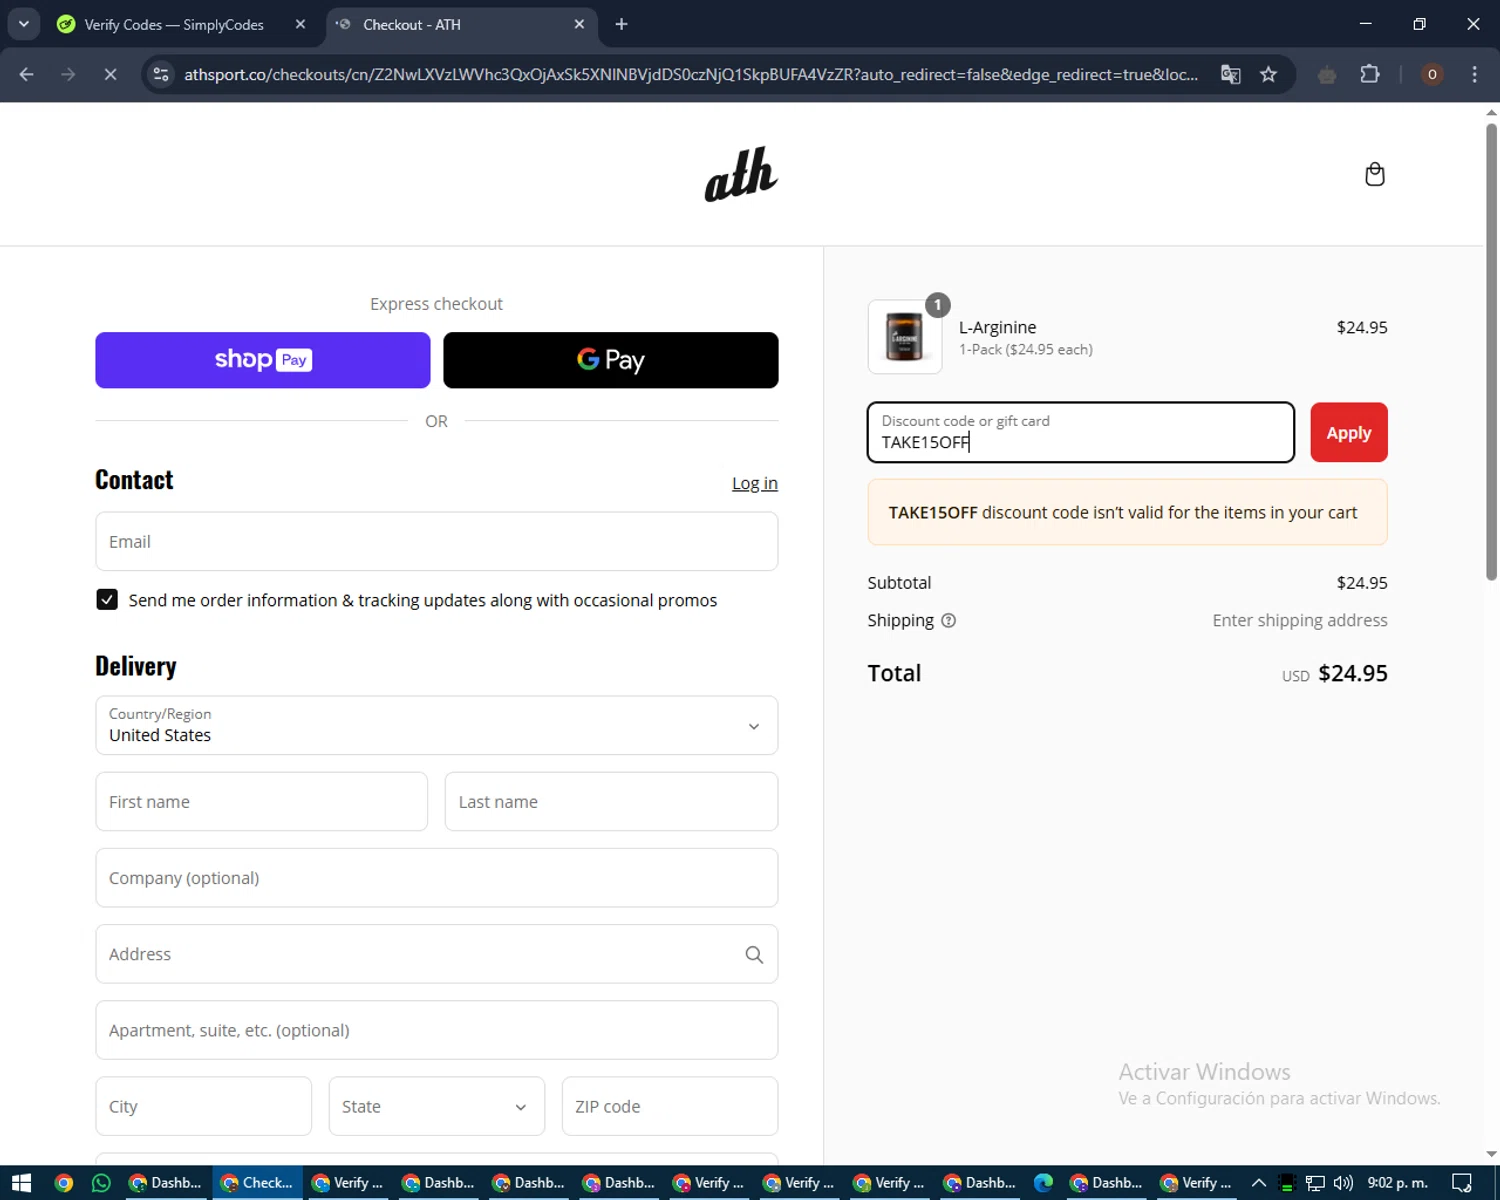Open the State dropdown
This screenshot has width=1500, height=1200.
[x=437, y=1106]
